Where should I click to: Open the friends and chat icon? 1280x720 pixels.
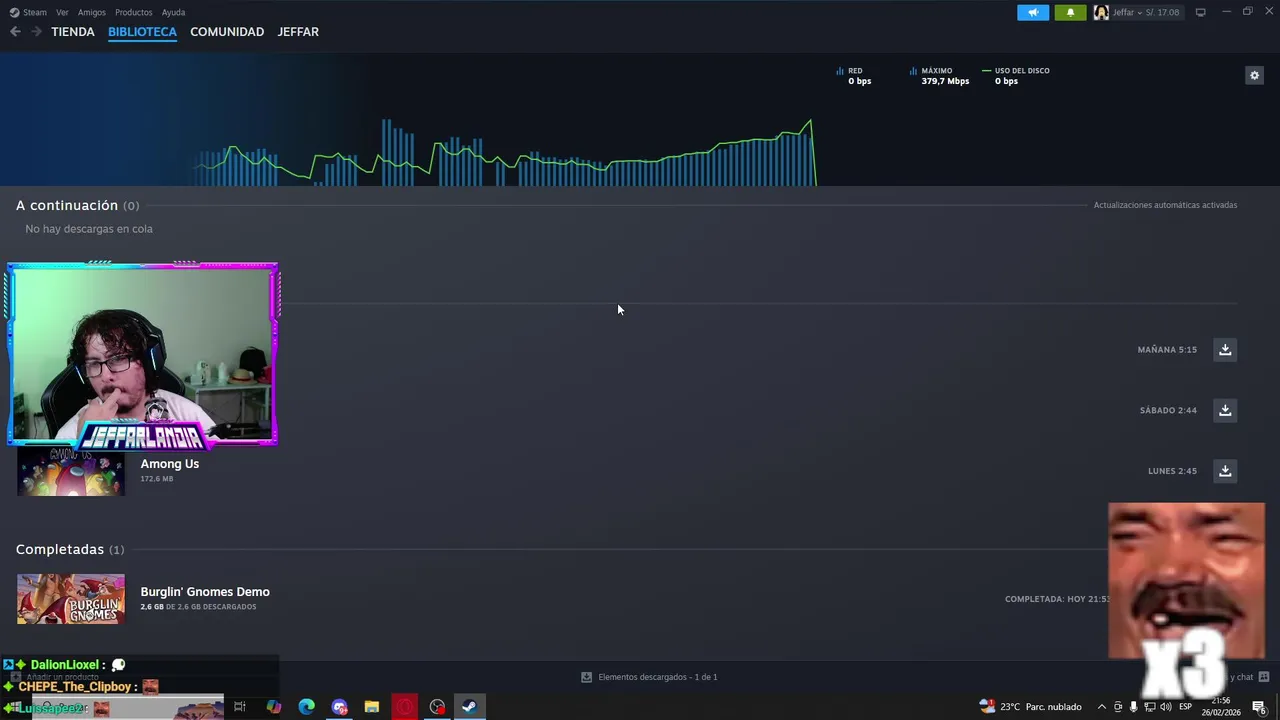pyautogui.click(x=1263, y=677)
